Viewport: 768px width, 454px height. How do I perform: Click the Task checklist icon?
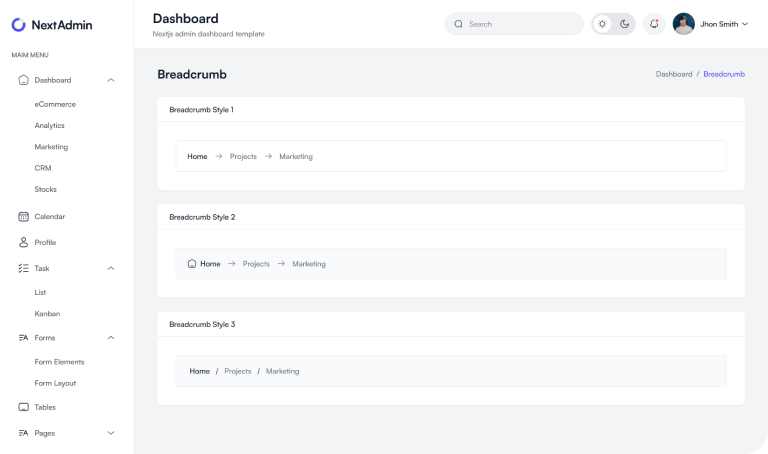[x=24, y=268]
